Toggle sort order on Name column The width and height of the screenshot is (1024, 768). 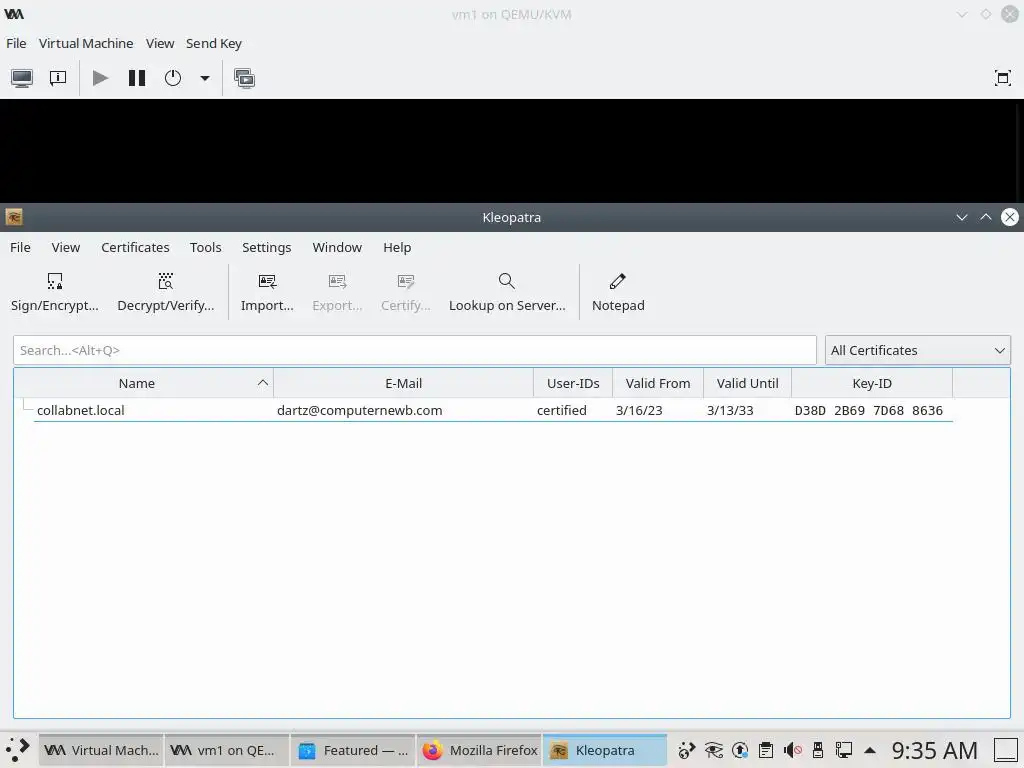143,383
